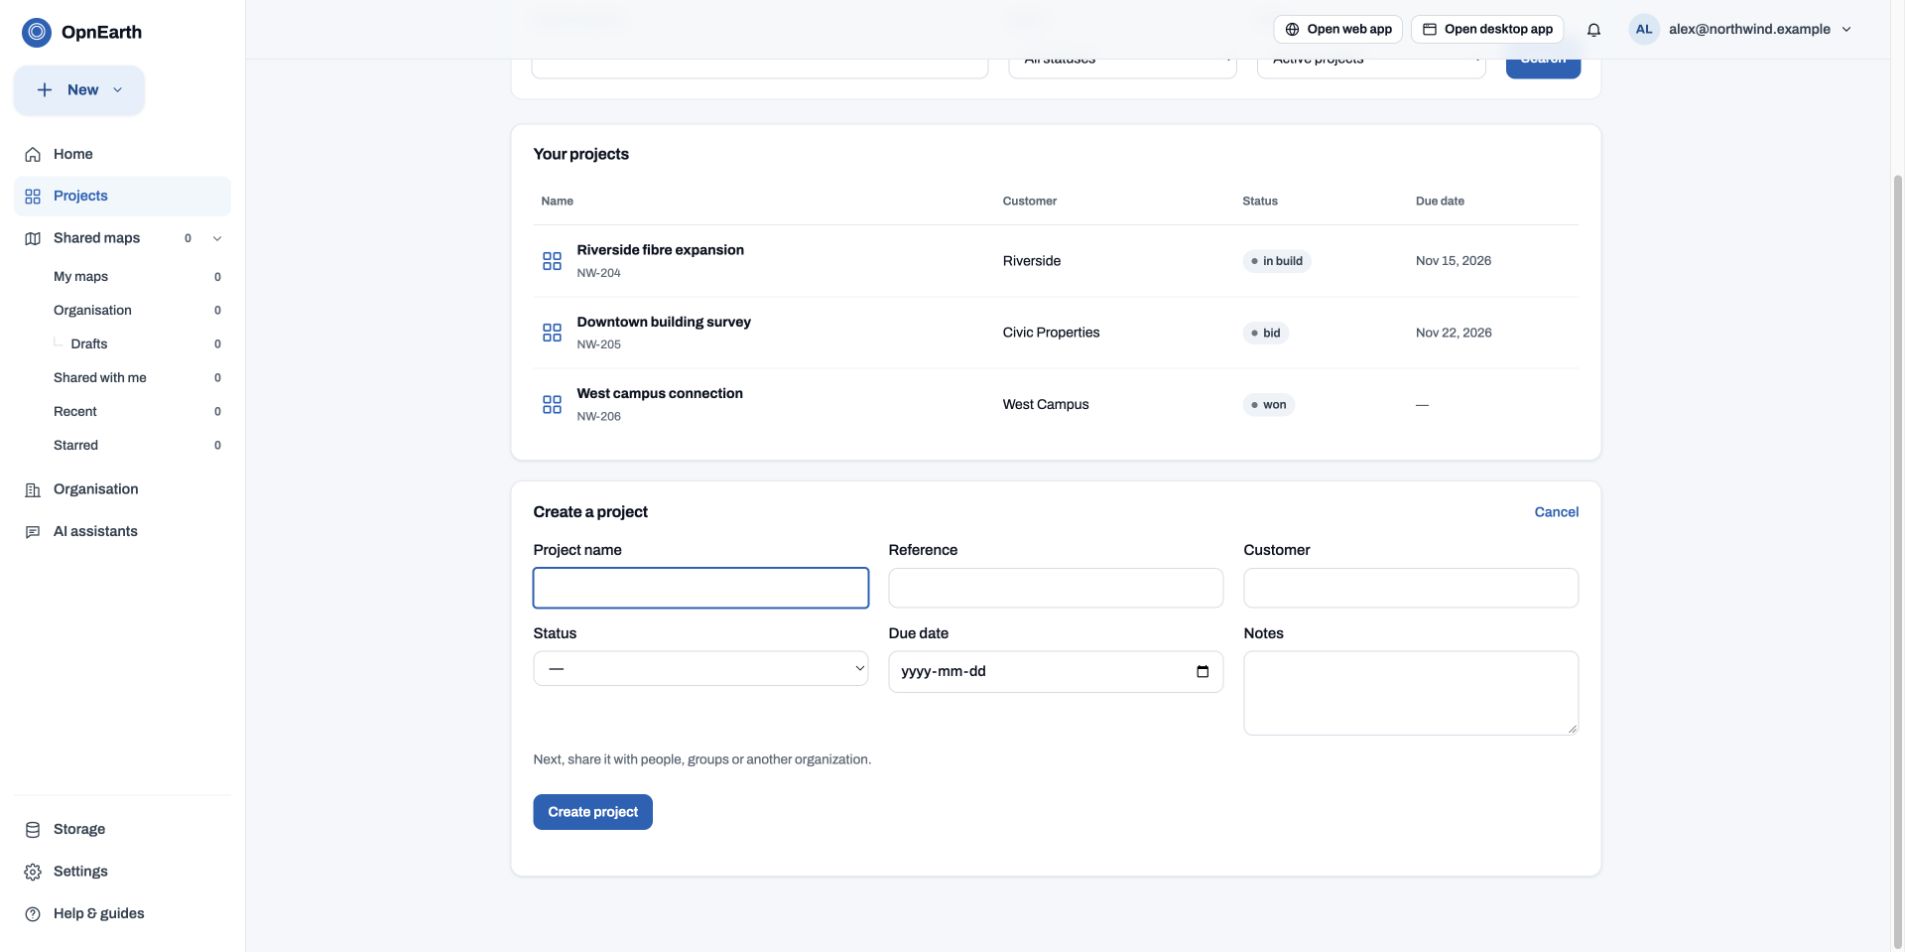Open the New dropdown button
The image size is (1905, 952).
pos(79,90)
